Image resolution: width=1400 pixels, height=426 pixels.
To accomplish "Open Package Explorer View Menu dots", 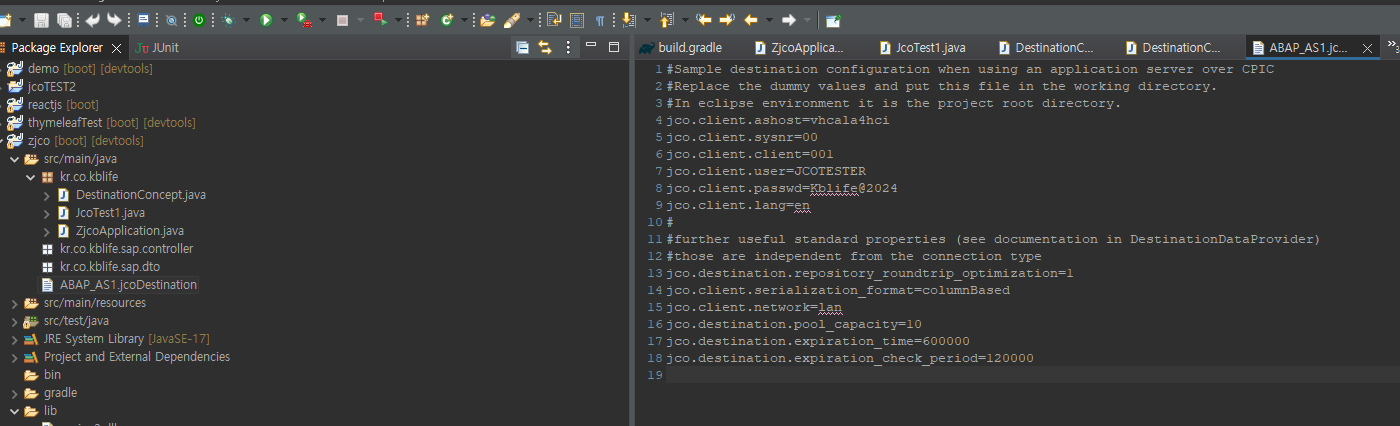I will click(x=569, y=47).
